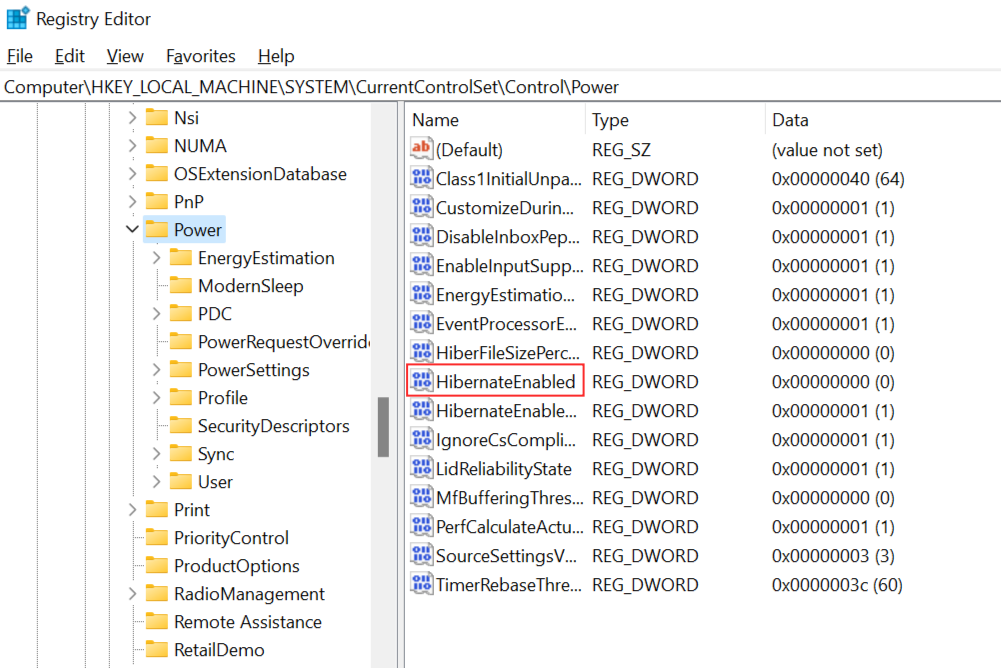Click the DWORD icon beside TimerRebaseThre… value

(422, 585)
